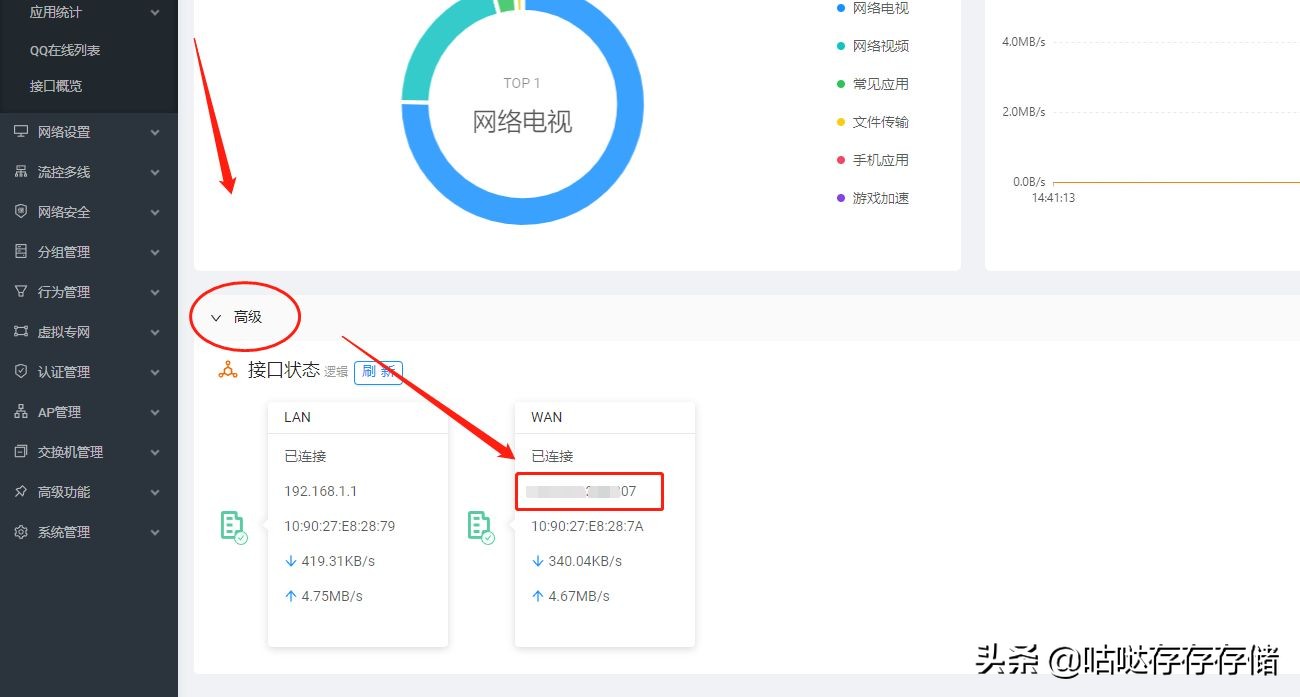Click the masked WAN IP address field
Screen dimensions: 1300x697
pyautogui.click(x=589, y=491)
